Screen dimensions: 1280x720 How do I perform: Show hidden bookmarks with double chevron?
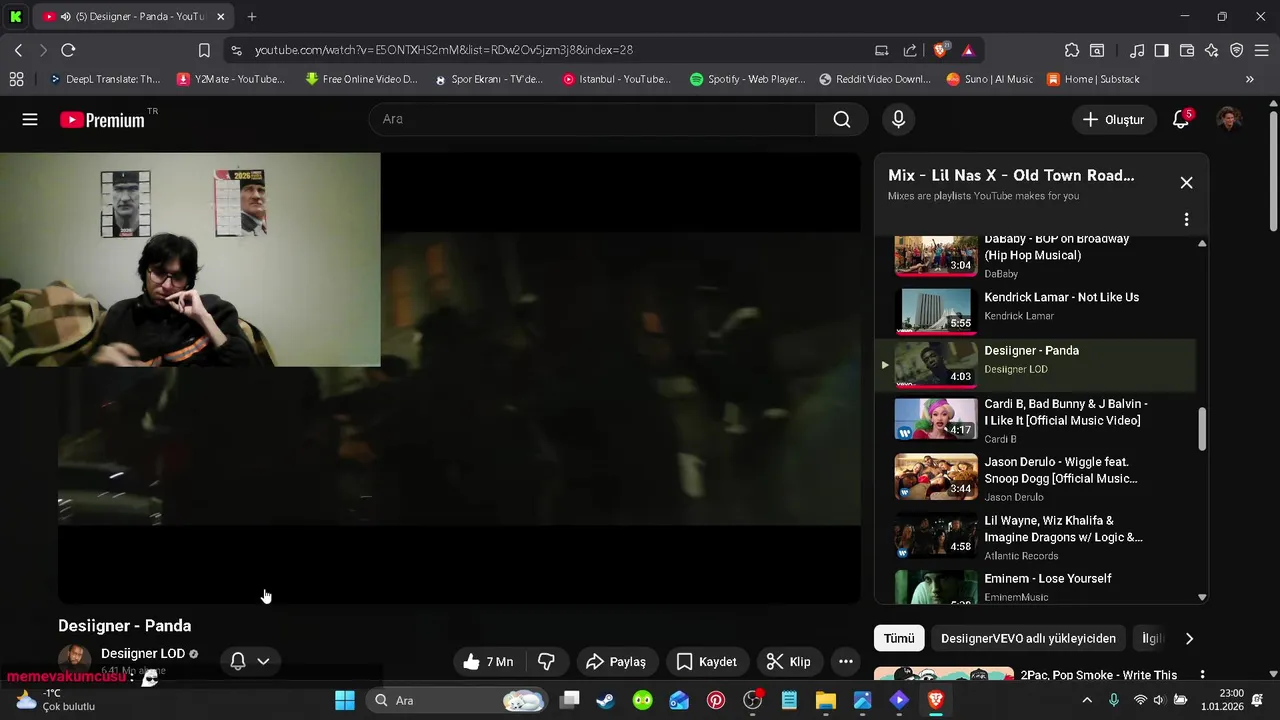click(x=1249, y=79)
